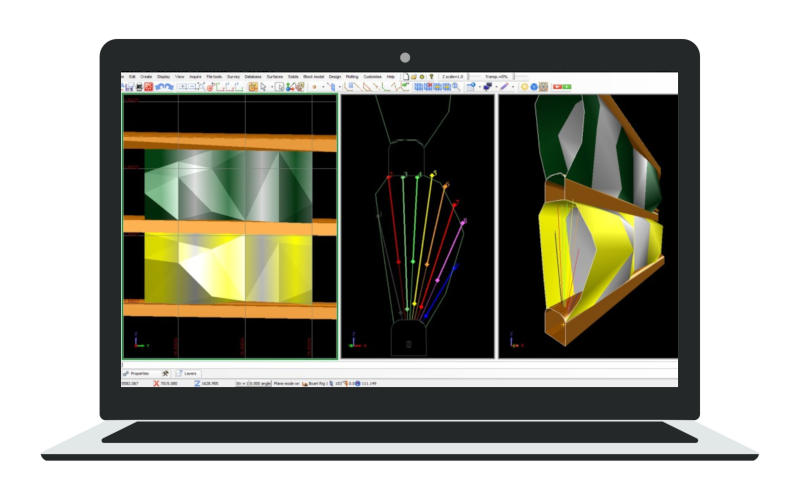The width and height of the screenshot is (800, 500).
Task: Switch to the Layers tab
Action: (187, 373)
